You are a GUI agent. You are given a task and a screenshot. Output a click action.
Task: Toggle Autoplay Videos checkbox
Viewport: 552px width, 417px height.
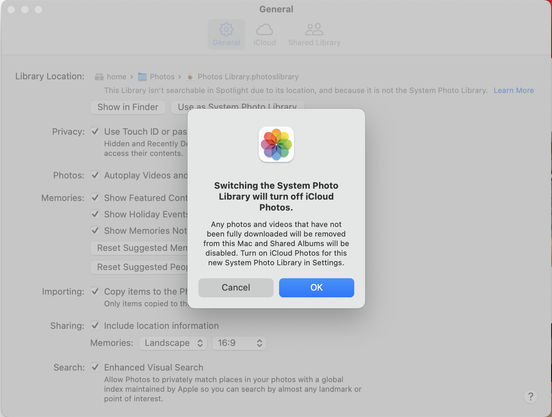[x=95, y=175]
